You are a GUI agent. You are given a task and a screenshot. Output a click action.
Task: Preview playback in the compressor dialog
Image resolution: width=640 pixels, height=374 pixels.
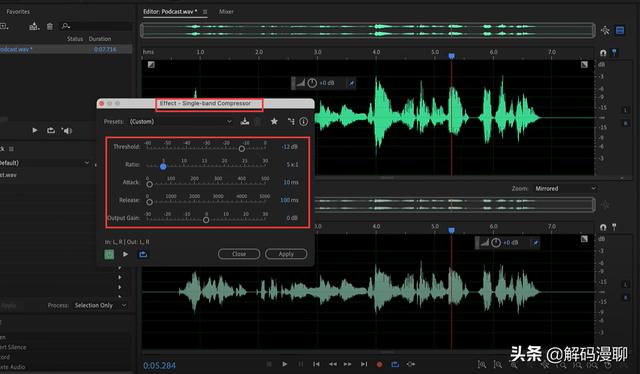(x=126, y=254)
